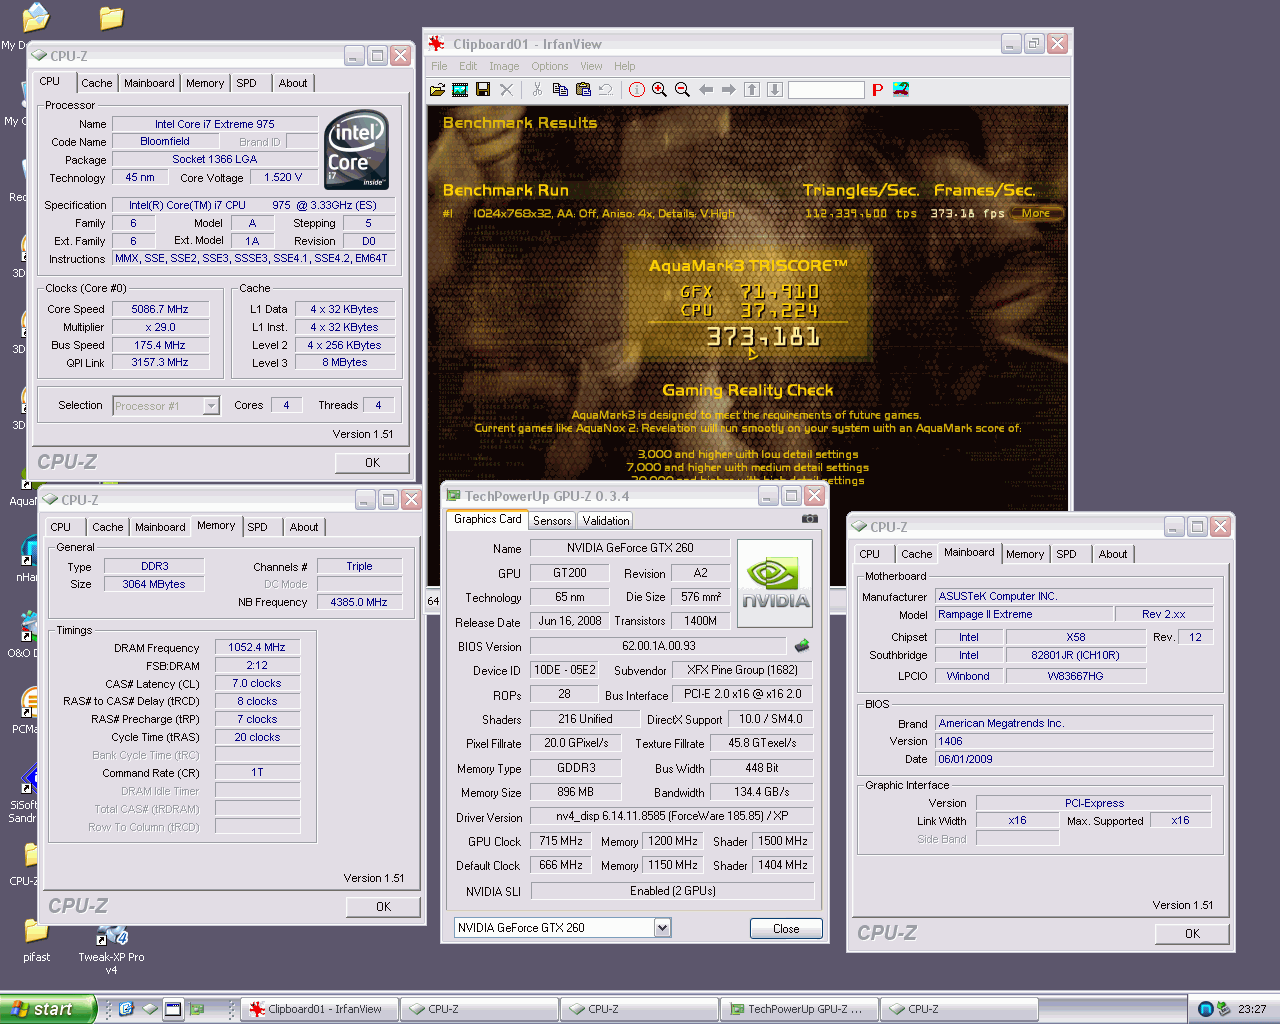The image size is (1280, 1024).
Task: Switch to Sensors tab in GPU-Z
Action: point(552,520)
